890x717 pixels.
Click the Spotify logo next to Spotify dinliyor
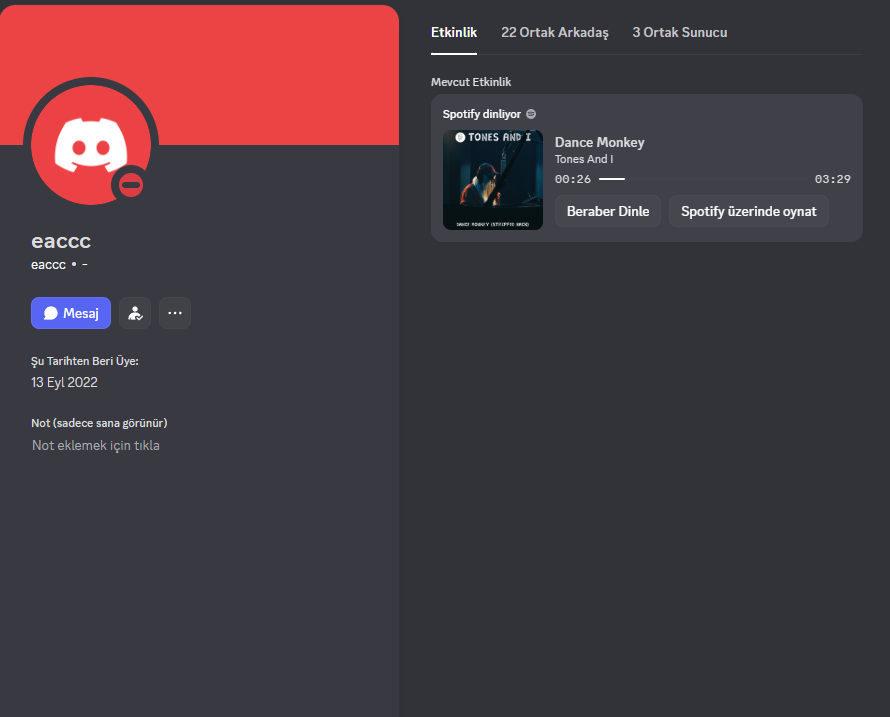(x=531, y=114)
